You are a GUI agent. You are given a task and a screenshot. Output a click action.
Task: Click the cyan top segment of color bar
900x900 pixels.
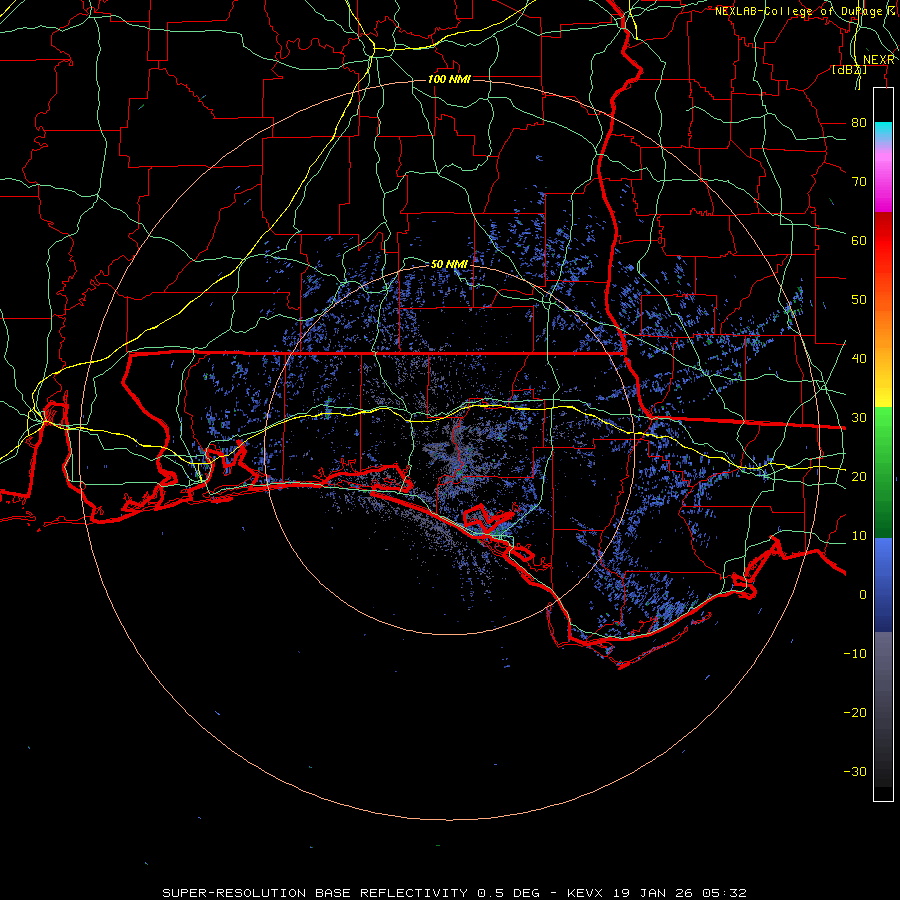point(883,131)
